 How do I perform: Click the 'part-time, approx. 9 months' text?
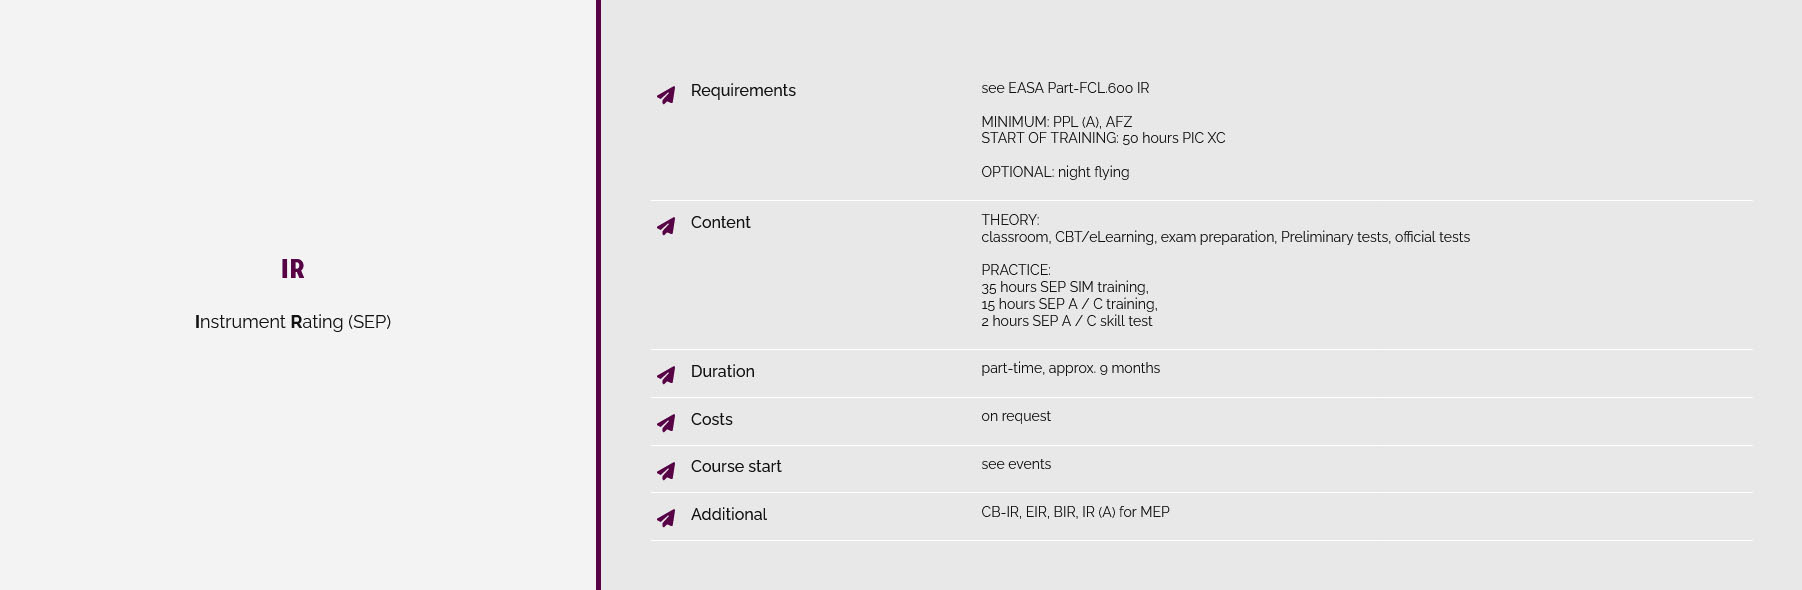pyautogui.click(x=1070, y=368)
